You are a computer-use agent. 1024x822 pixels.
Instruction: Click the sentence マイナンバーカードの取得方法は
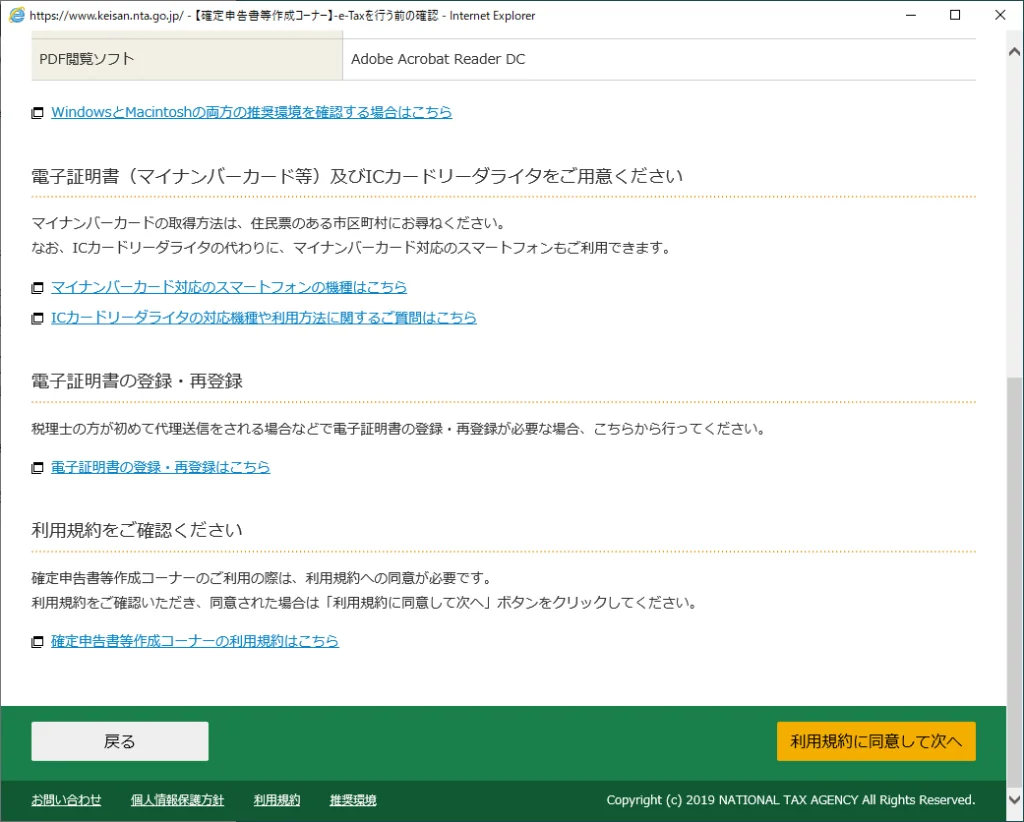[x=268, y=223]
